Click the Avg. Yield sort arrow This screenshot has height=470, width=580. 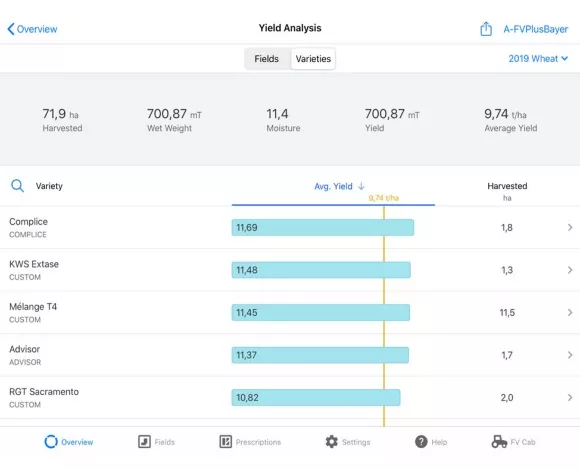(361, 186)
